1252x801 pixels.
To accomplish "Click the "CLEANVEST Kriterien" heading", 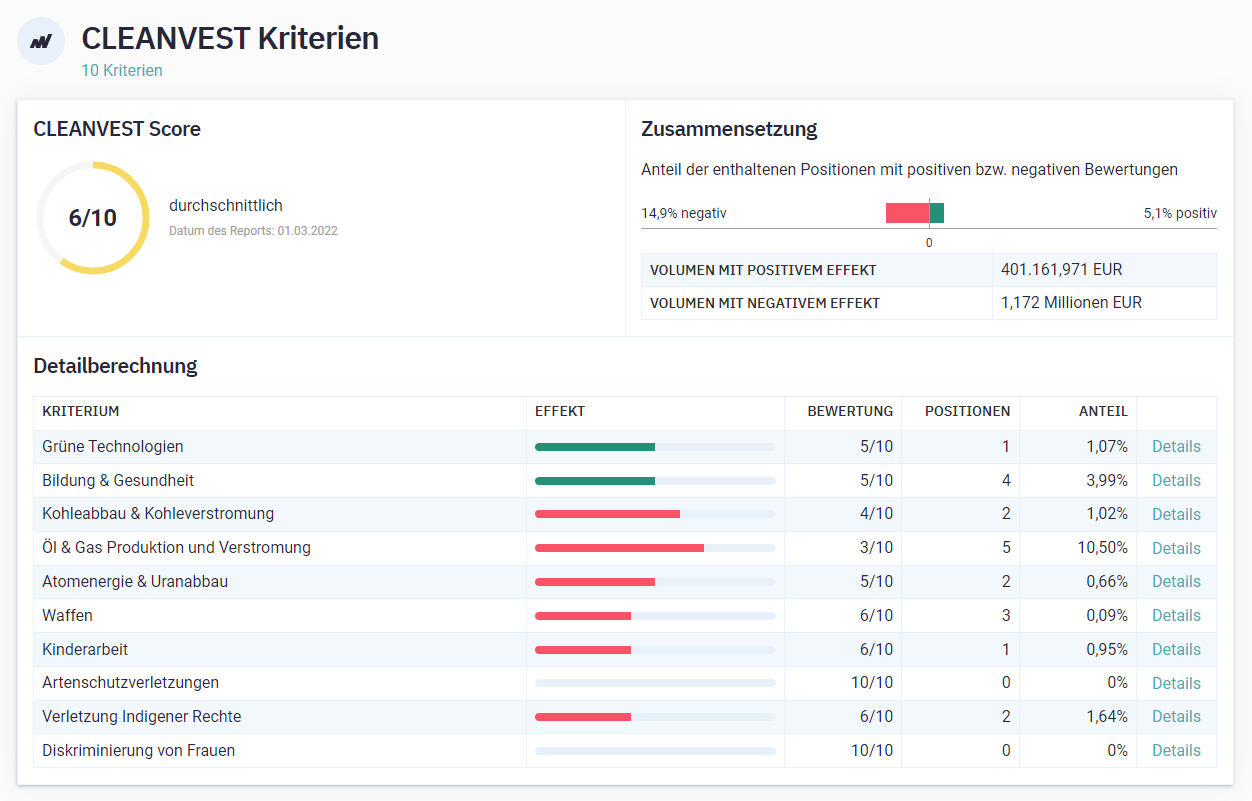I will 230,38.
